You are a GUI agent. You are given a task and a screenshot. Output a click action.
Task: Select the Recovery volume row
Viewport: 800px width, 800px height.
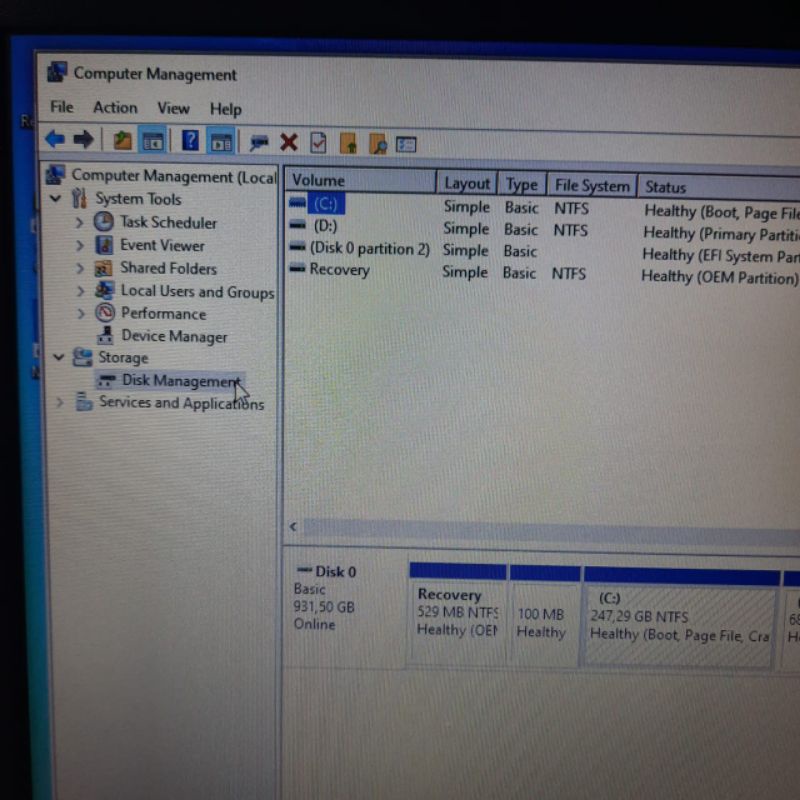339,270
